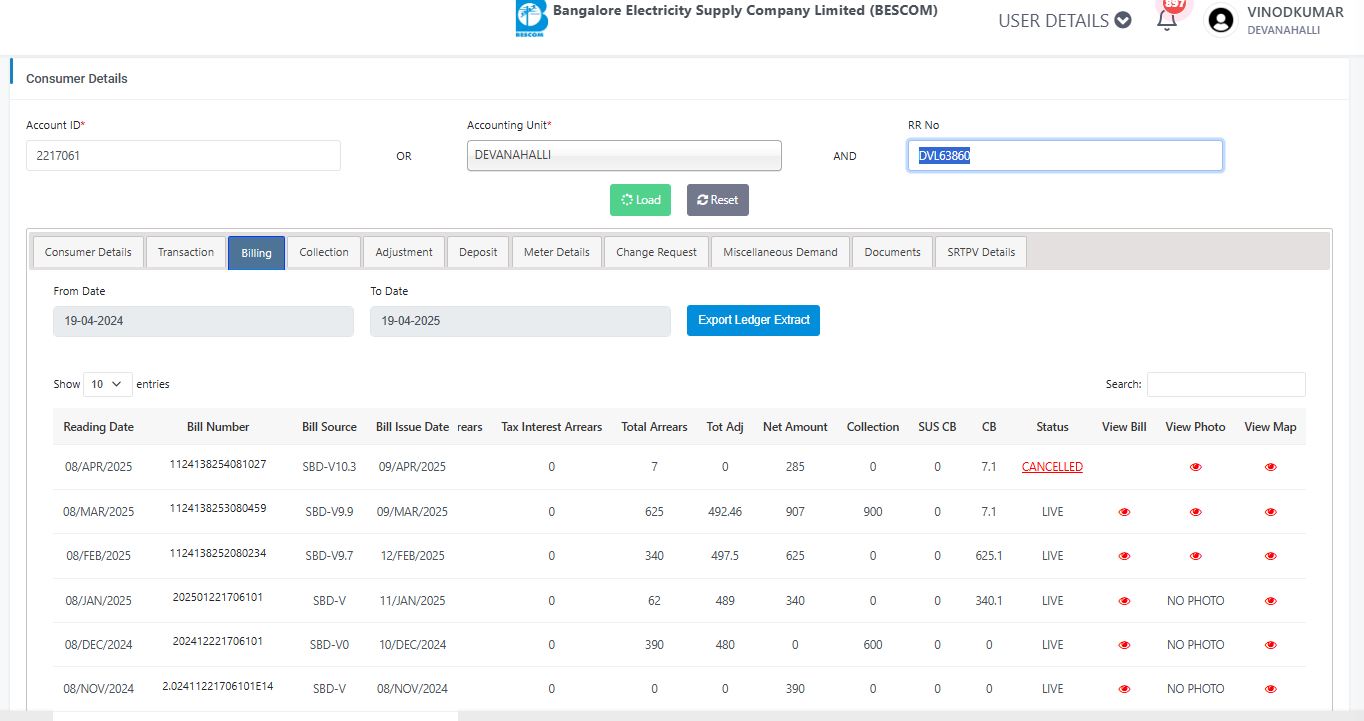Open the Transaction tab

pos(186,252)
